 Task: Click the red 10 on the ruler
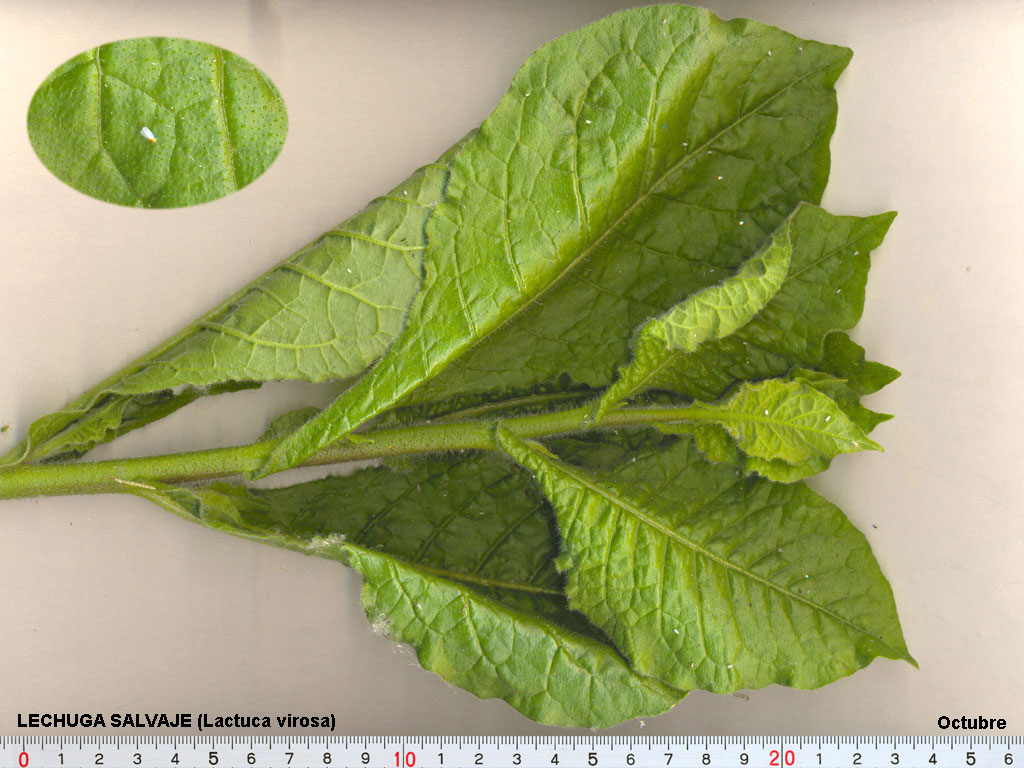click(x=403, y=759)
